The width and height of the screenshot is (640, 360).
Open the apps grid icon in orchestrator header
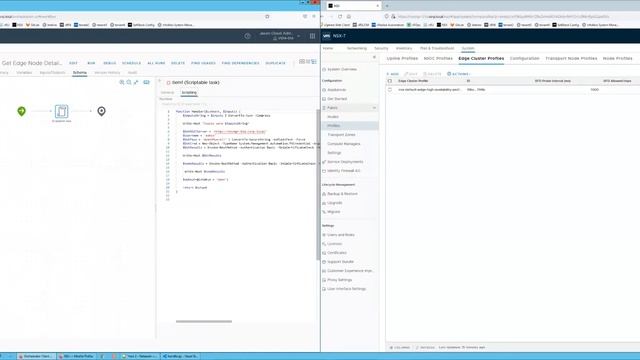(312, 36)
